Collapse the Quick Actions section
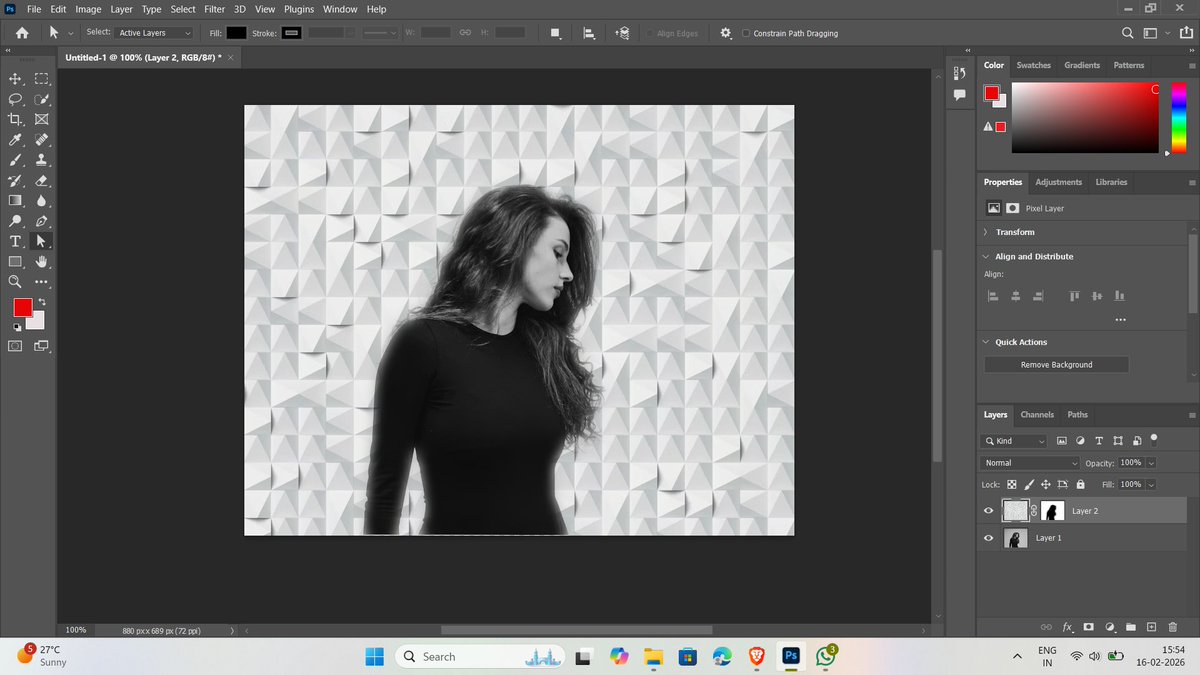 click(985, 342)
